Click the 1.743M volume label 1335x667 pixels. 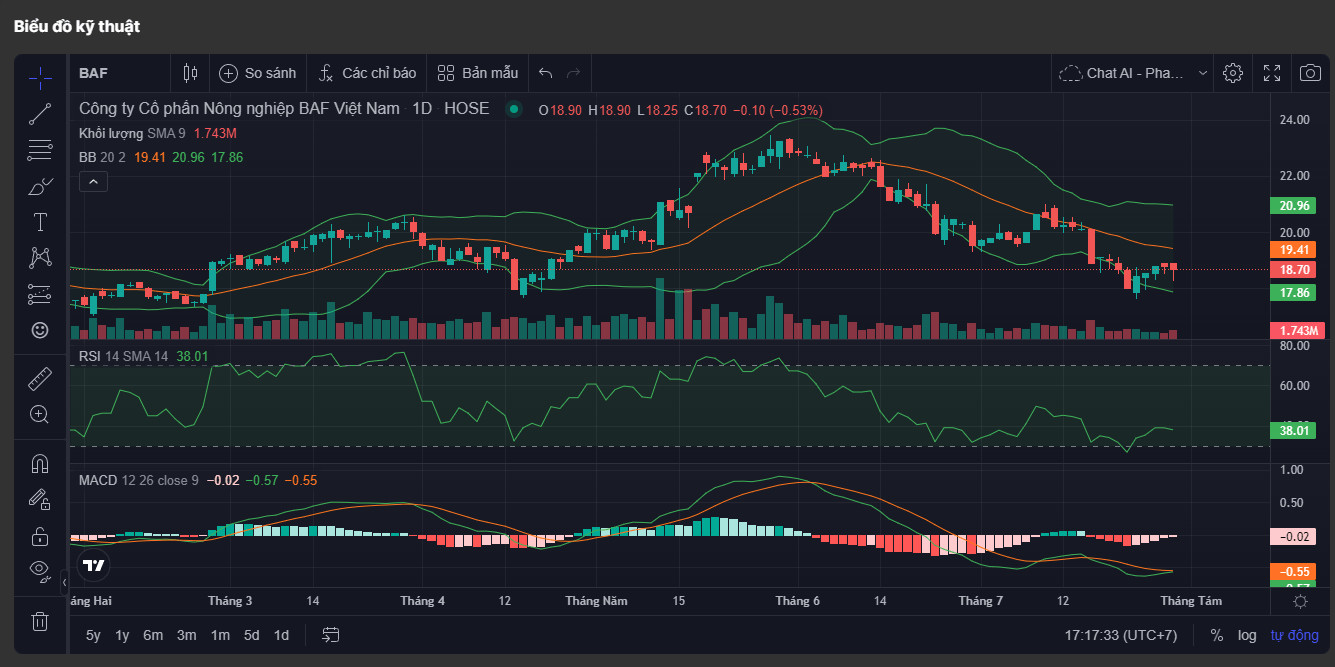click(x=1297, y=331)
